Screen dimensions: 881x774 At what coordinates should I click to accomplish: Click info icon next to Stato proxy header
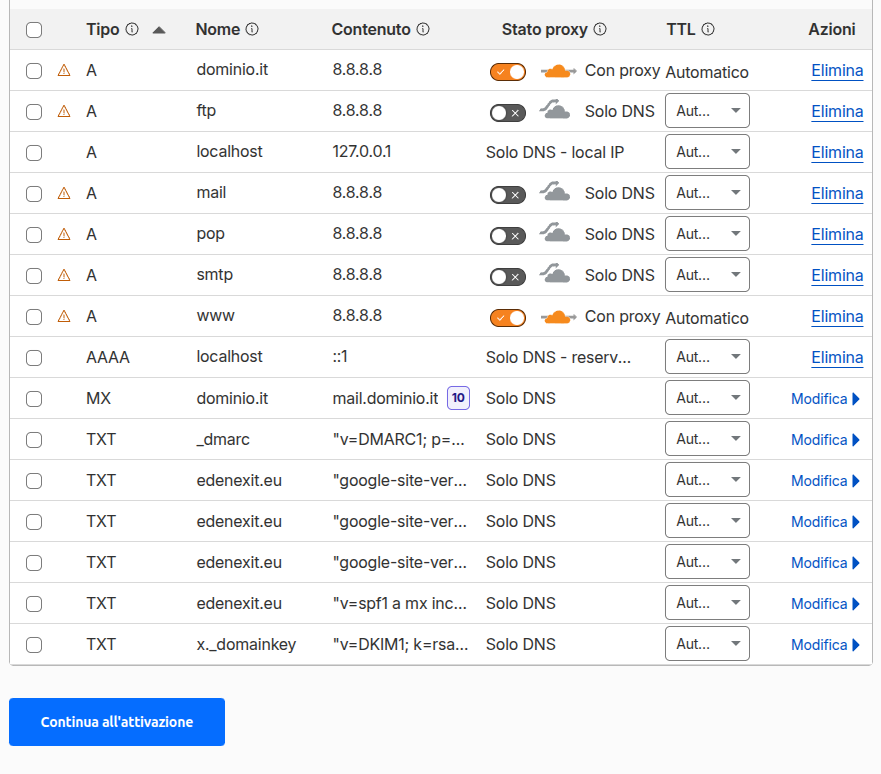(600, 29)
